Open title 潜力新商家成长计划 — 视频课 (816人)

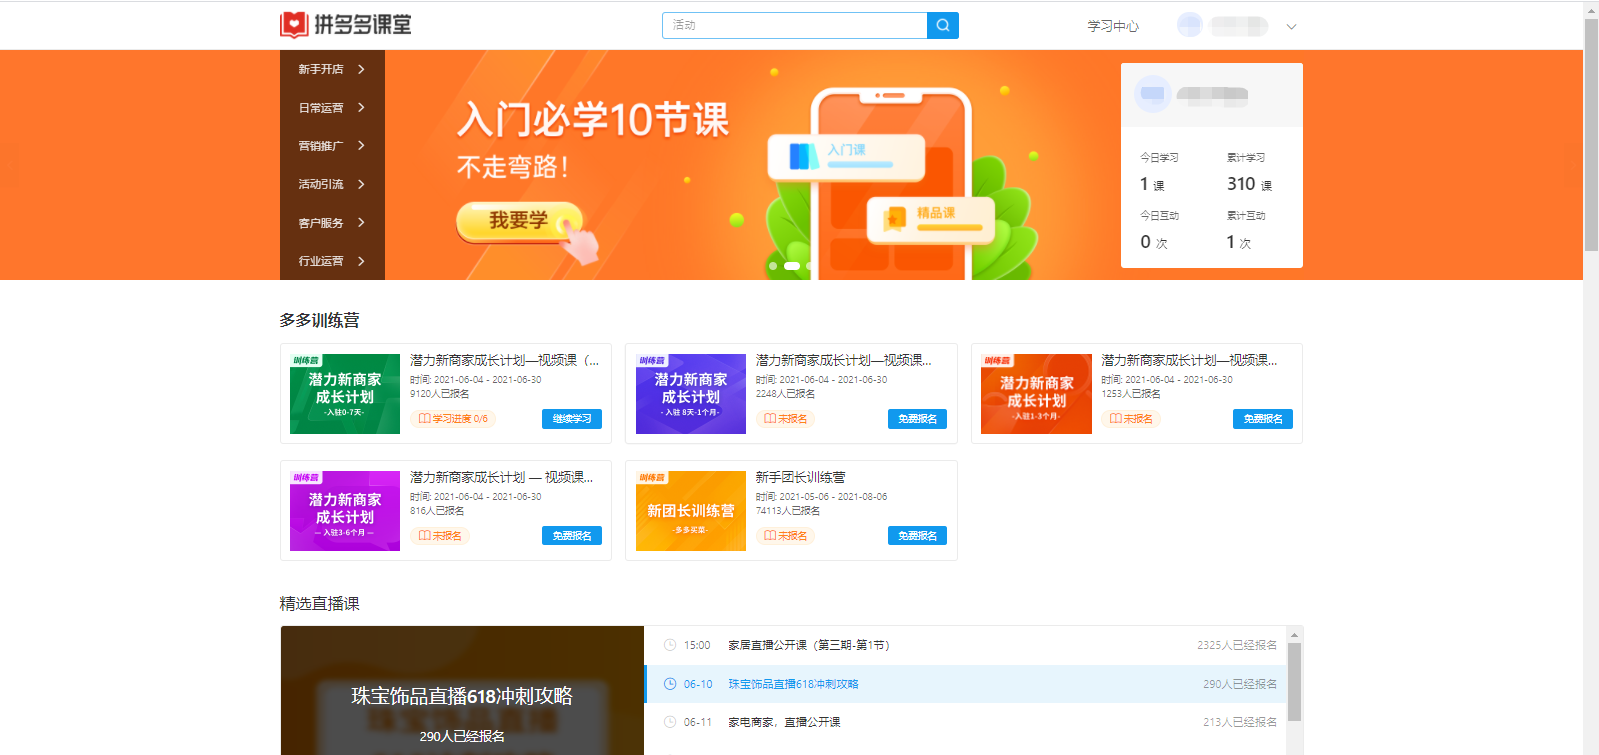click(x=502, y=477)
